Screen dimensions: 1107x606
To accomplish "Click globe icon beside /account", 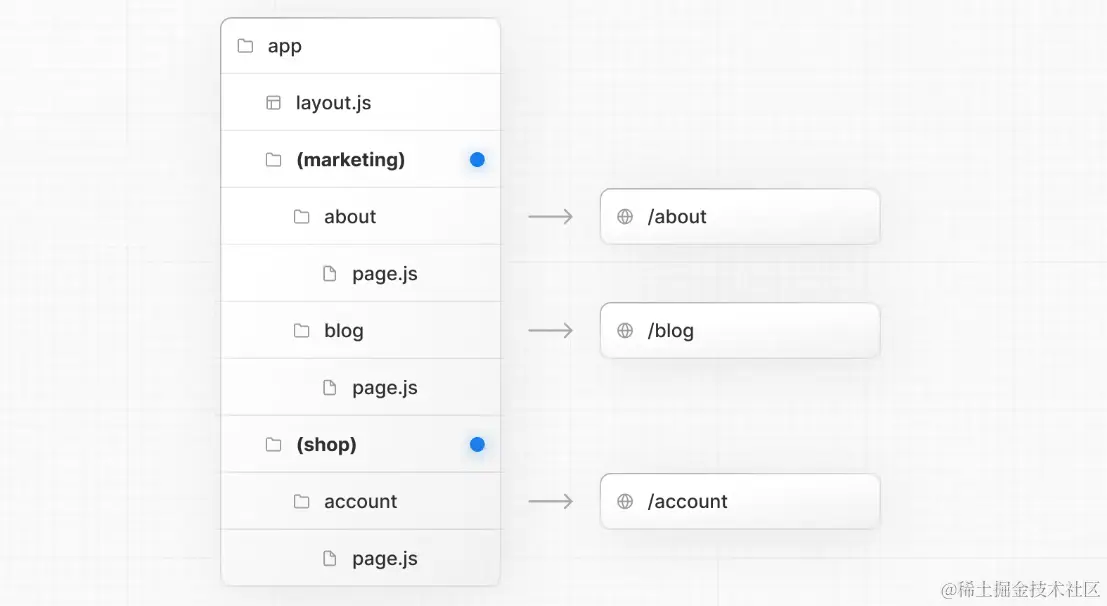I will 625,501.
